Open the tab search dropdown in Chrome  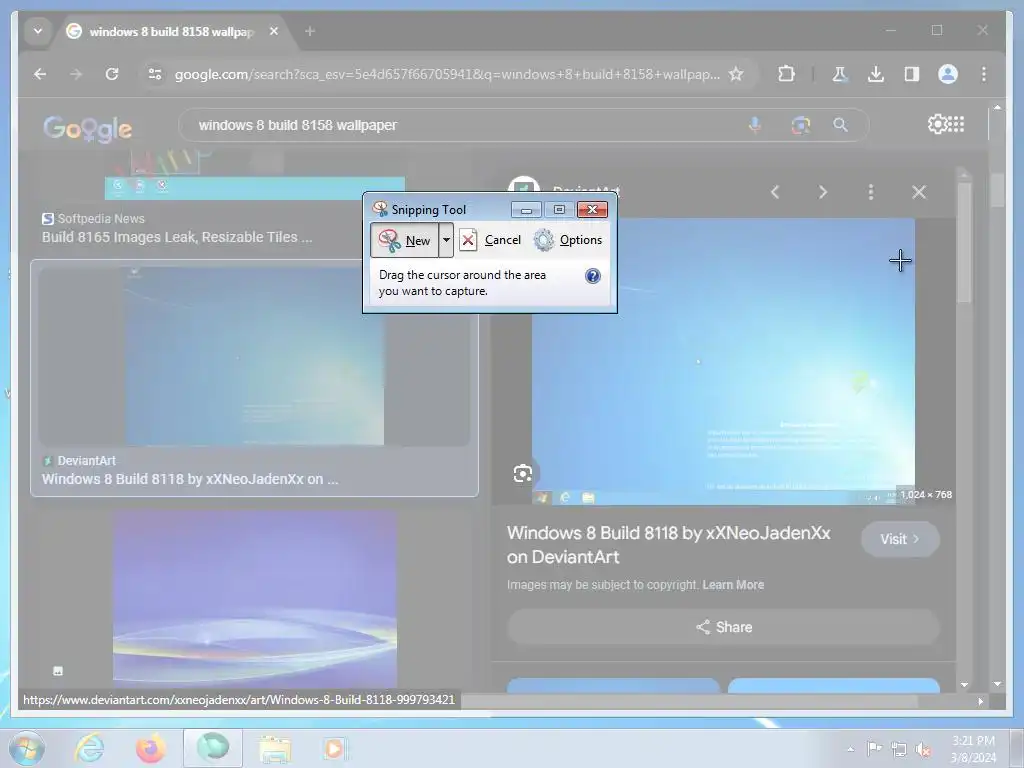tap(38, 31)
